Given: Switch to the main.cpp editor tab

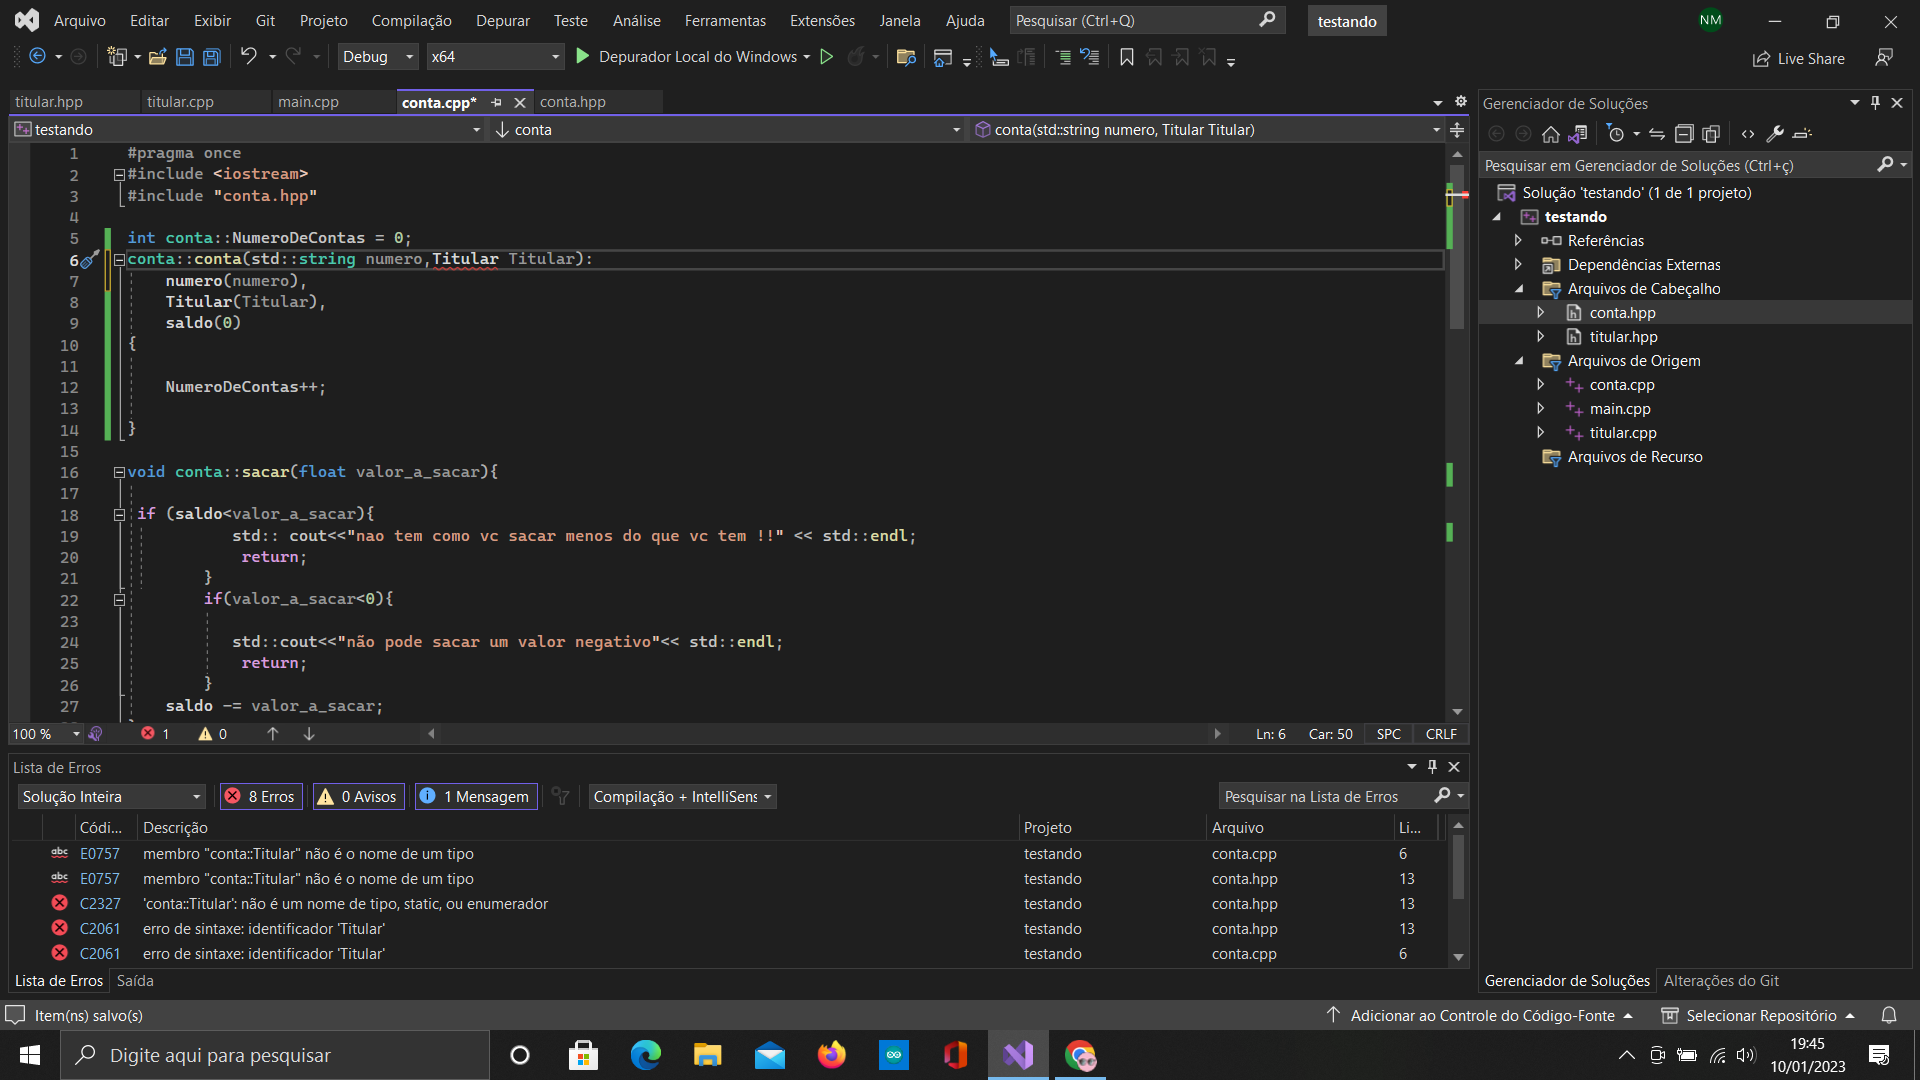Looking at the screenshot, I should (x=308, y=102).
